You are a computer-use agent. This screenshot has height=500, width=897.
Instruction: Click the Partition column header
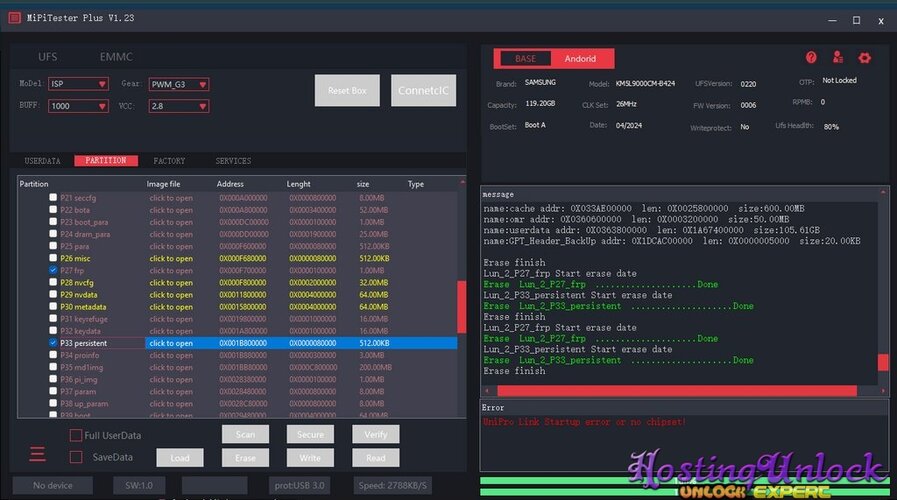pos(34,184)
